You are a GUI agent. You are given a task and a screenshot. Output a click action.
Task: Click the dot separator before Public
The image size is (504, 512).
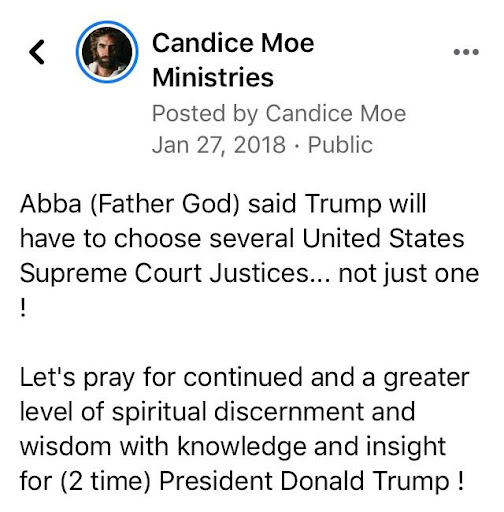tap(297, 146)
